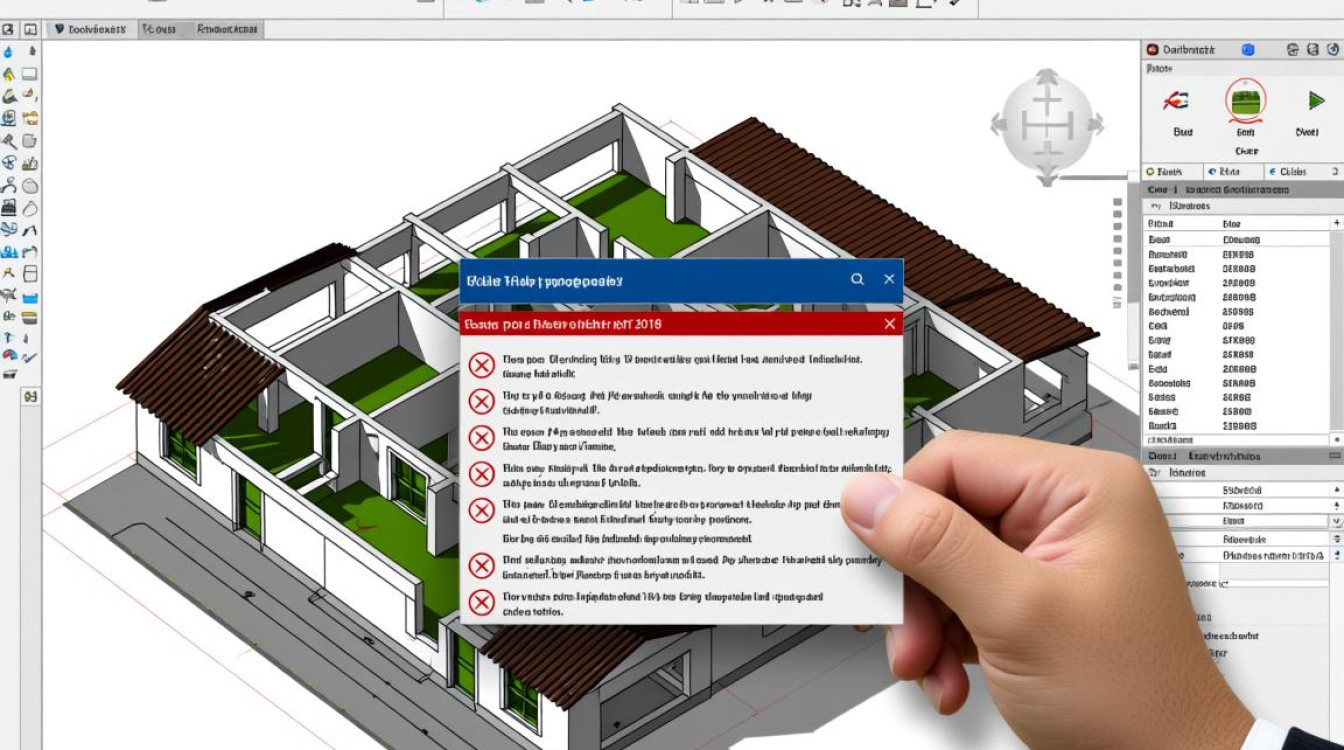Click the magnifier icon in the blue dialog bar
Screen dimensions: 1344x750
pos(857,281)
